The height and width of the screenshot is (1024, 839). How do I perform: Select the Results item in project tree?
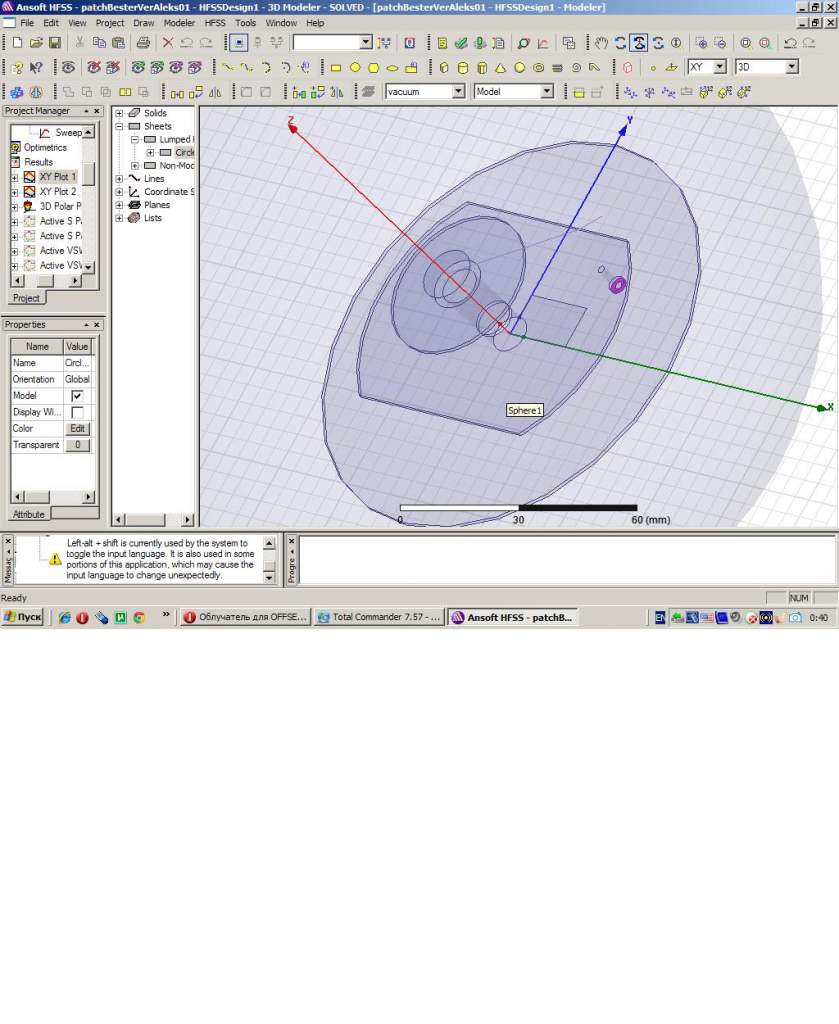[39, 162]
